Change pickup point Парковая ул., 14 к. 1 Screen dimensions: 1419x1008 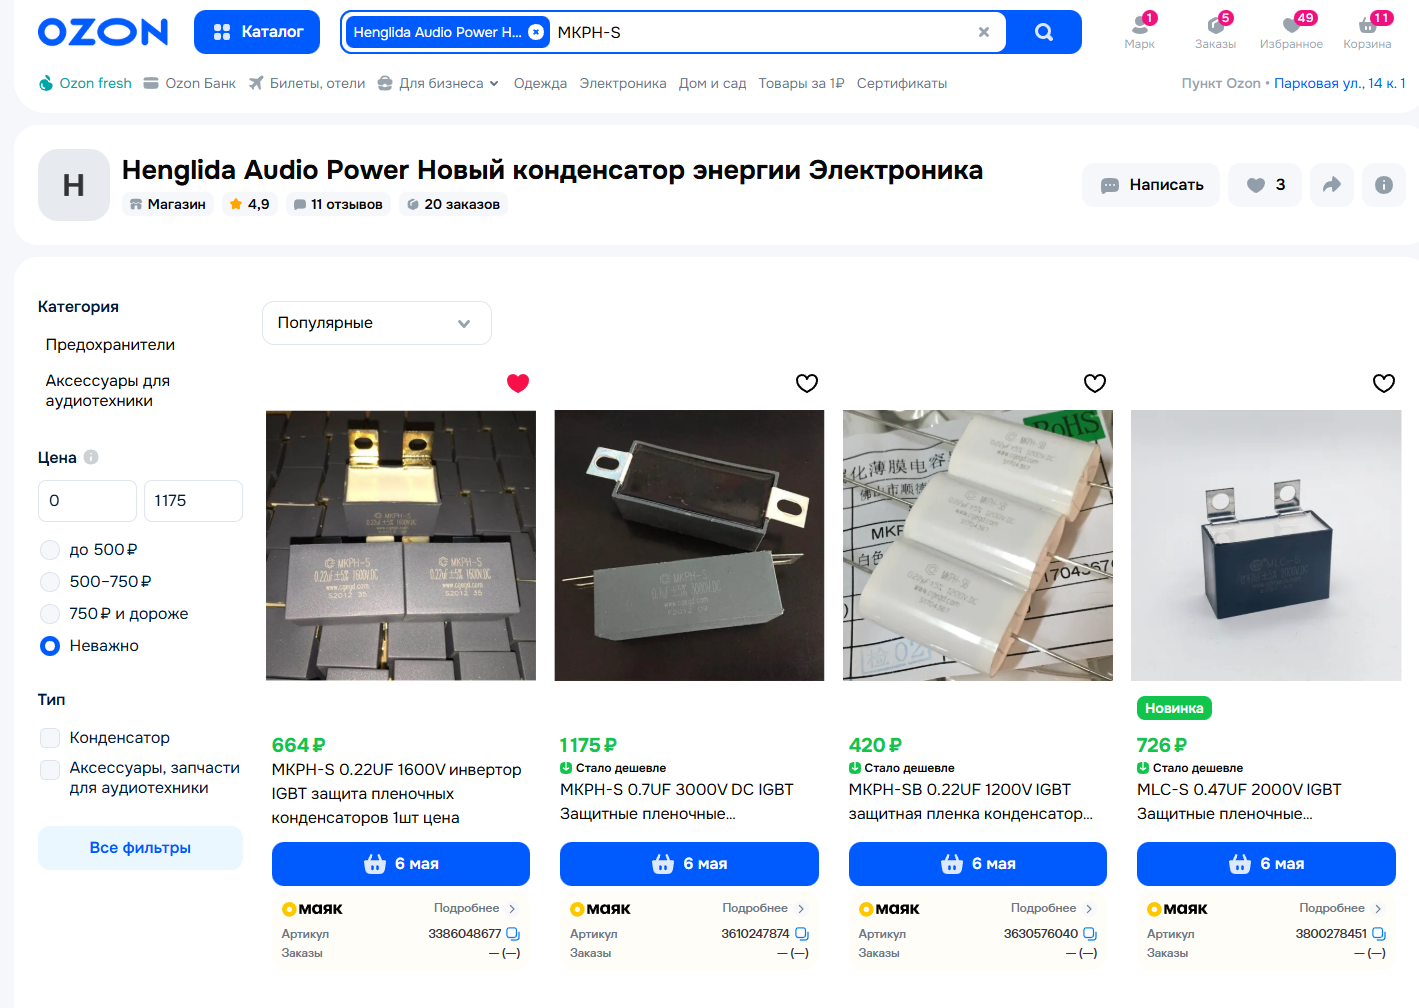click(1340, 83)
